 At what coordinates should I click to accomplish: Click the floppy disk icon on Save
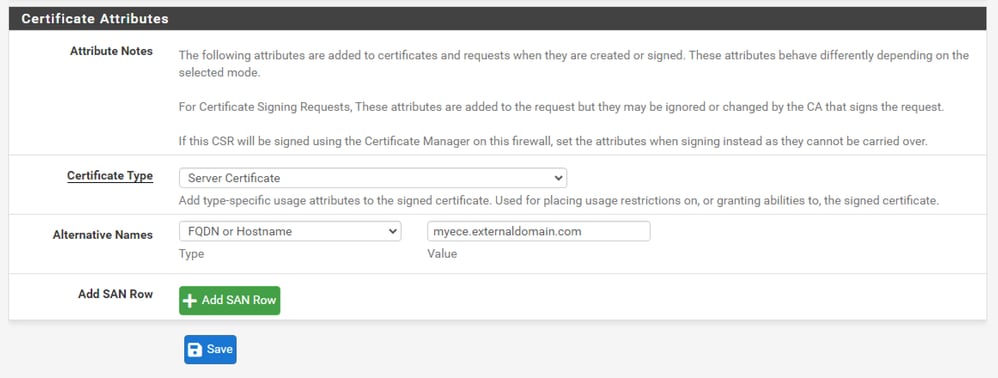[195, 349]
